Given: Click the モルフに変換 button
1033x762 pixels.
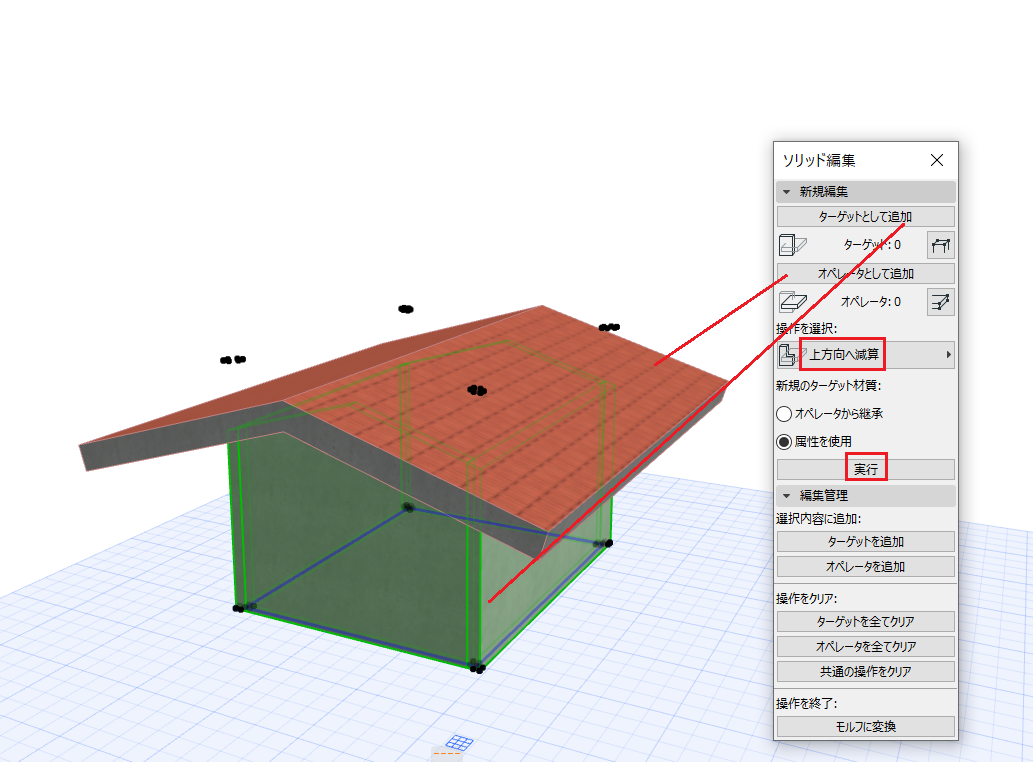Looking at the screenshot, I should [866, 726].
